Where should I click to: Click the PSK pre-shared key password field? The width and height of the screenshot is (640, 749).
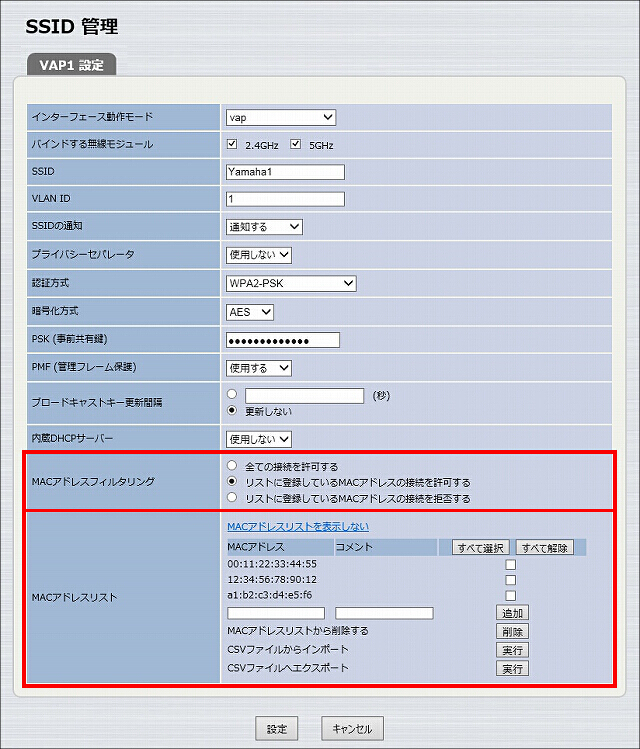283,340
